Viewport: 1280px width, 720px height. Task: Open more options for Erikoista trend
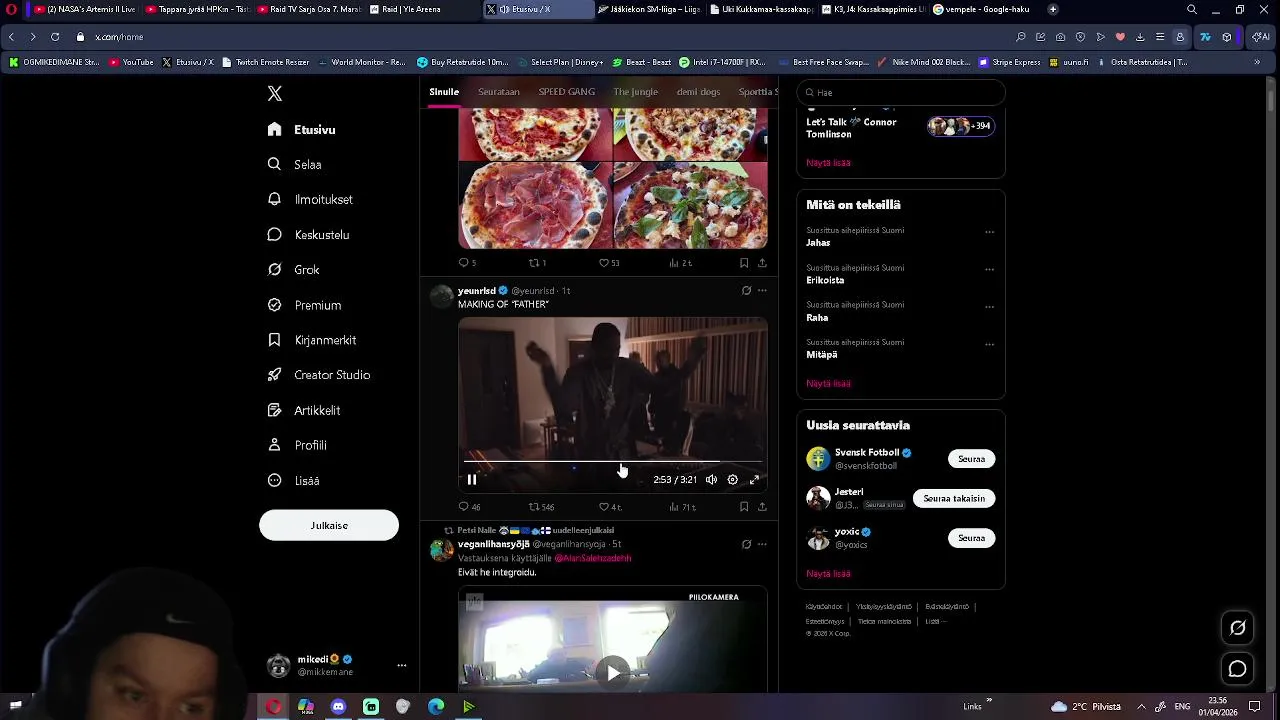click(989, 269)
